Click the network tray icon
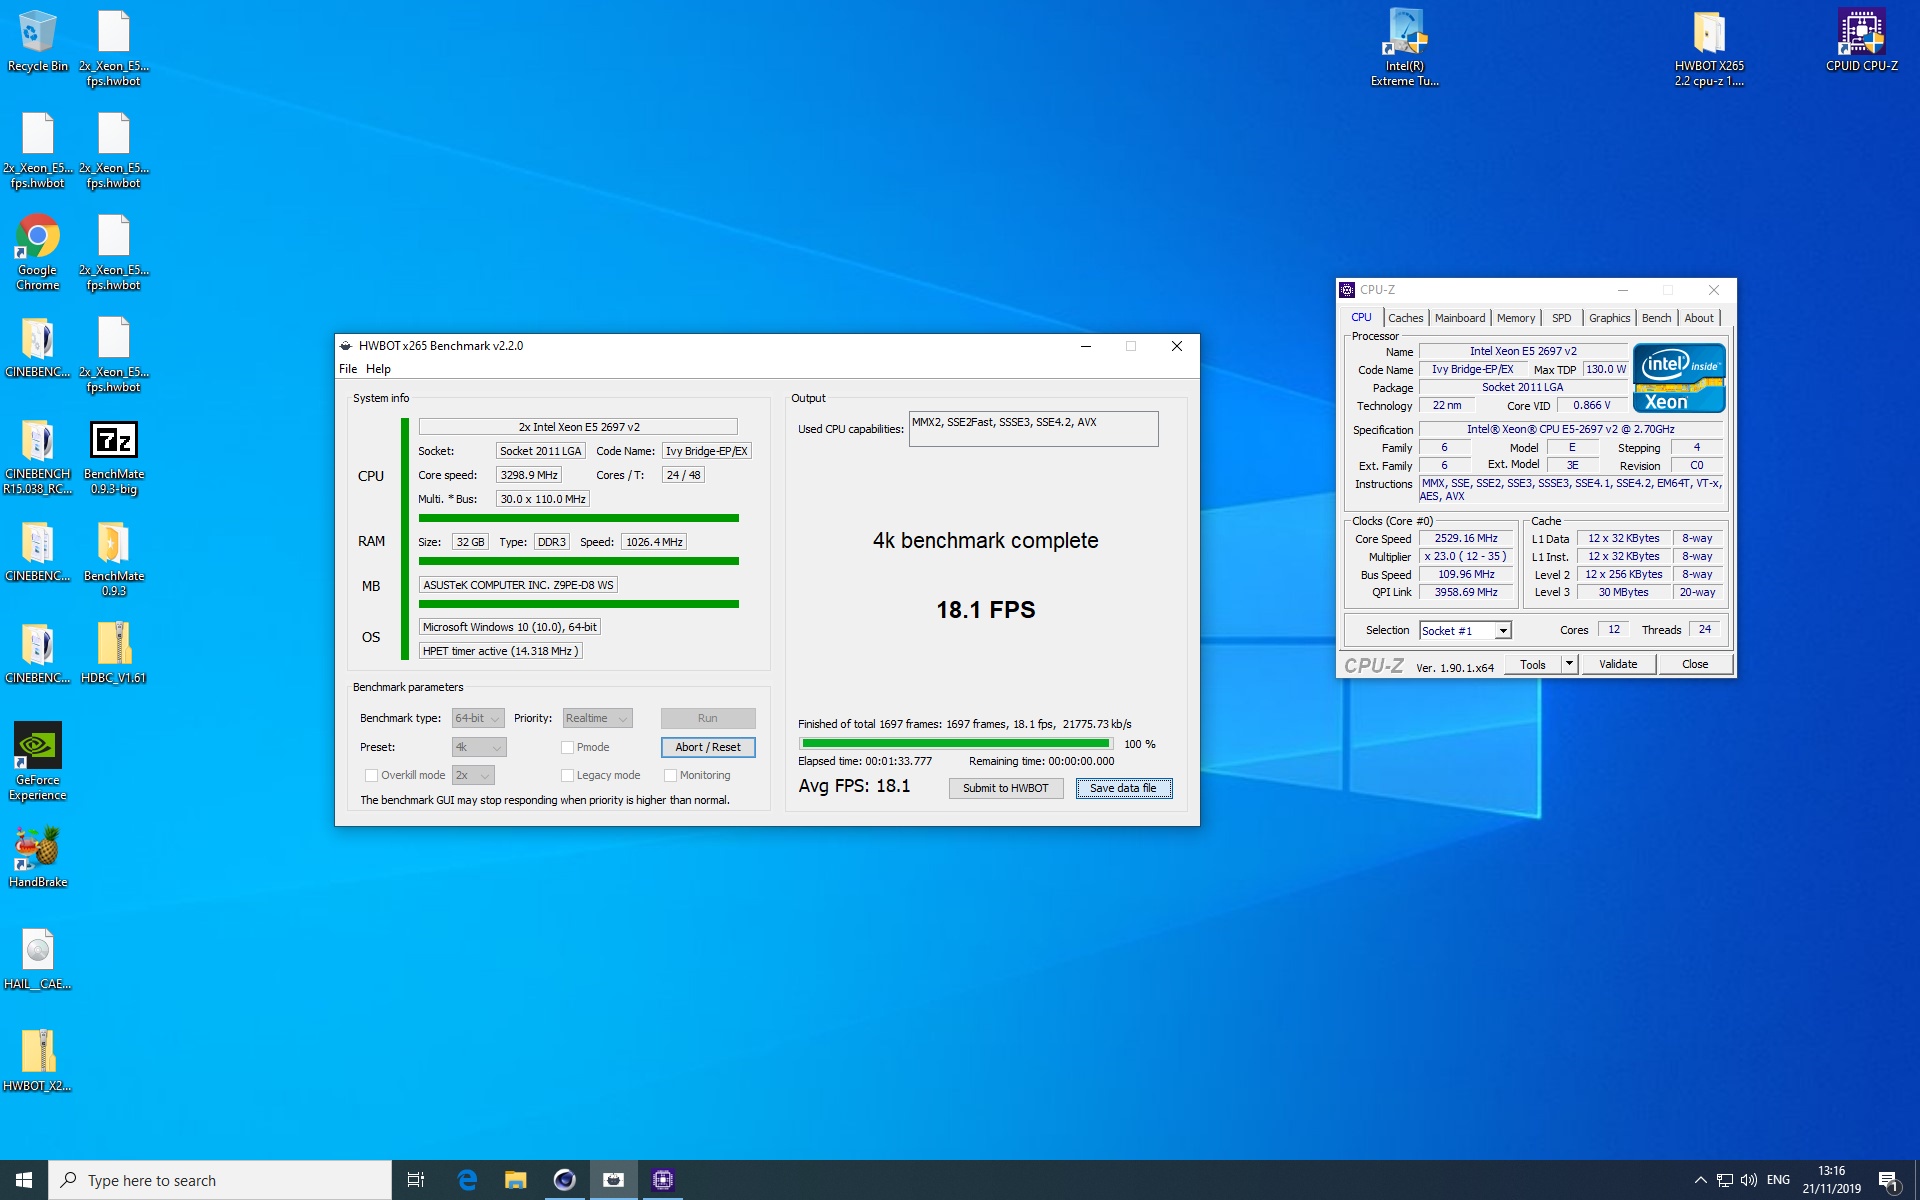Screen dimensions: 1920x1200 [1725, 1180]
